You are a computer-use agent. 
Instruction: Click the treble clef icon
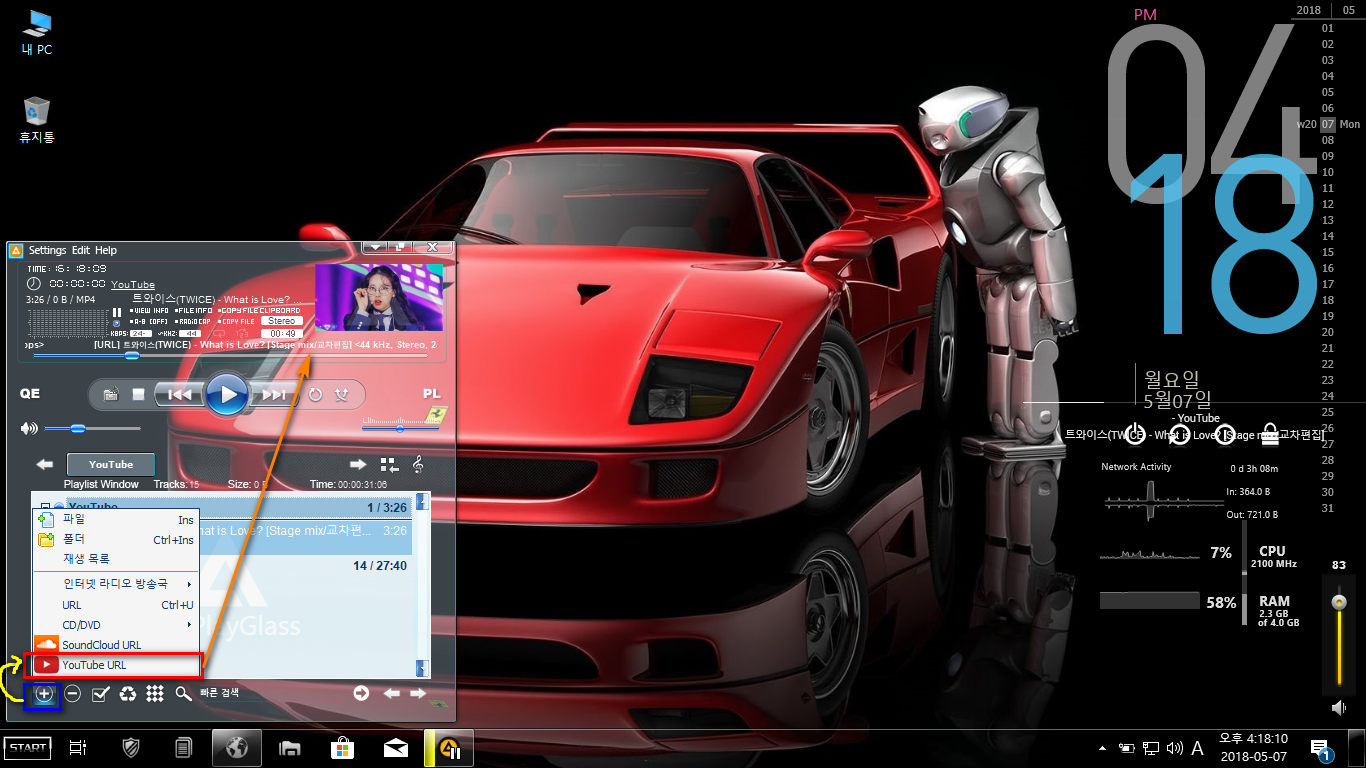418,464
